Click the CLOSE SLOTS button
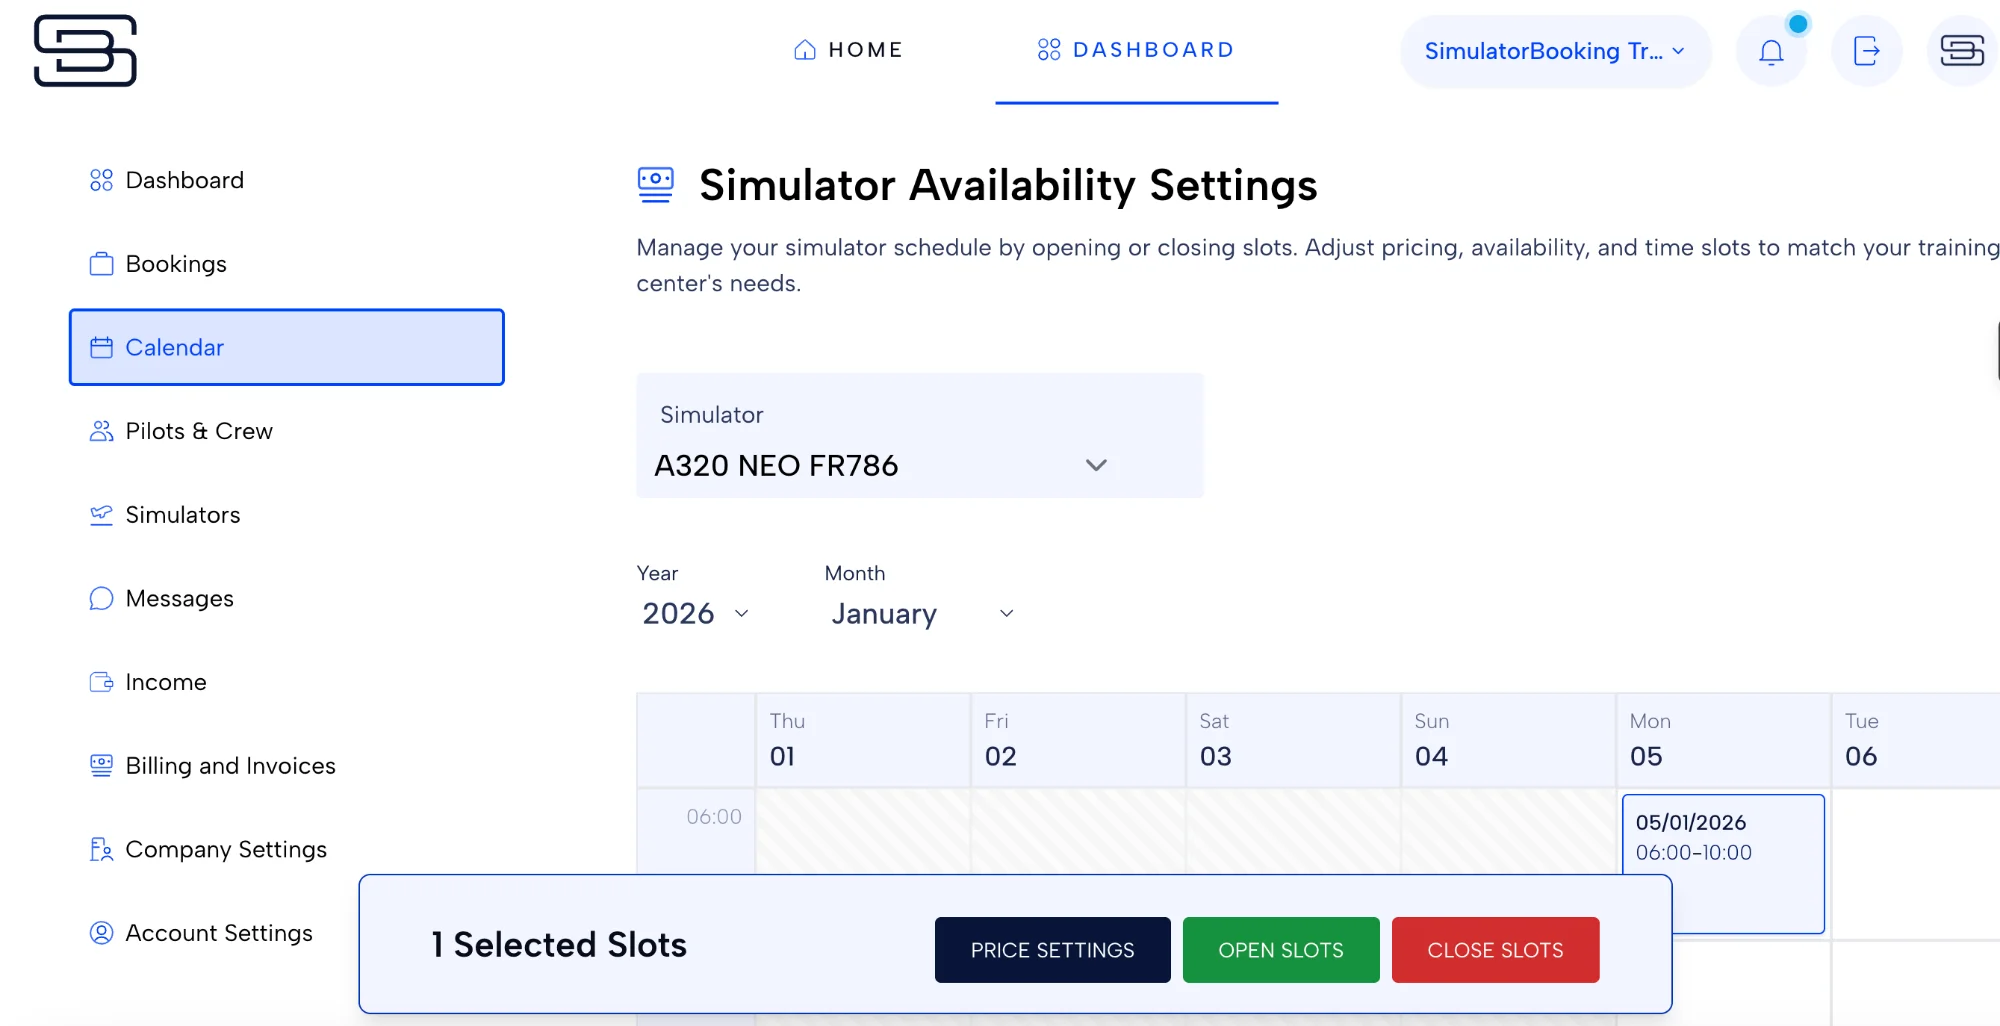This screenshot has width=2000, height=1026. click(1495, 950)
